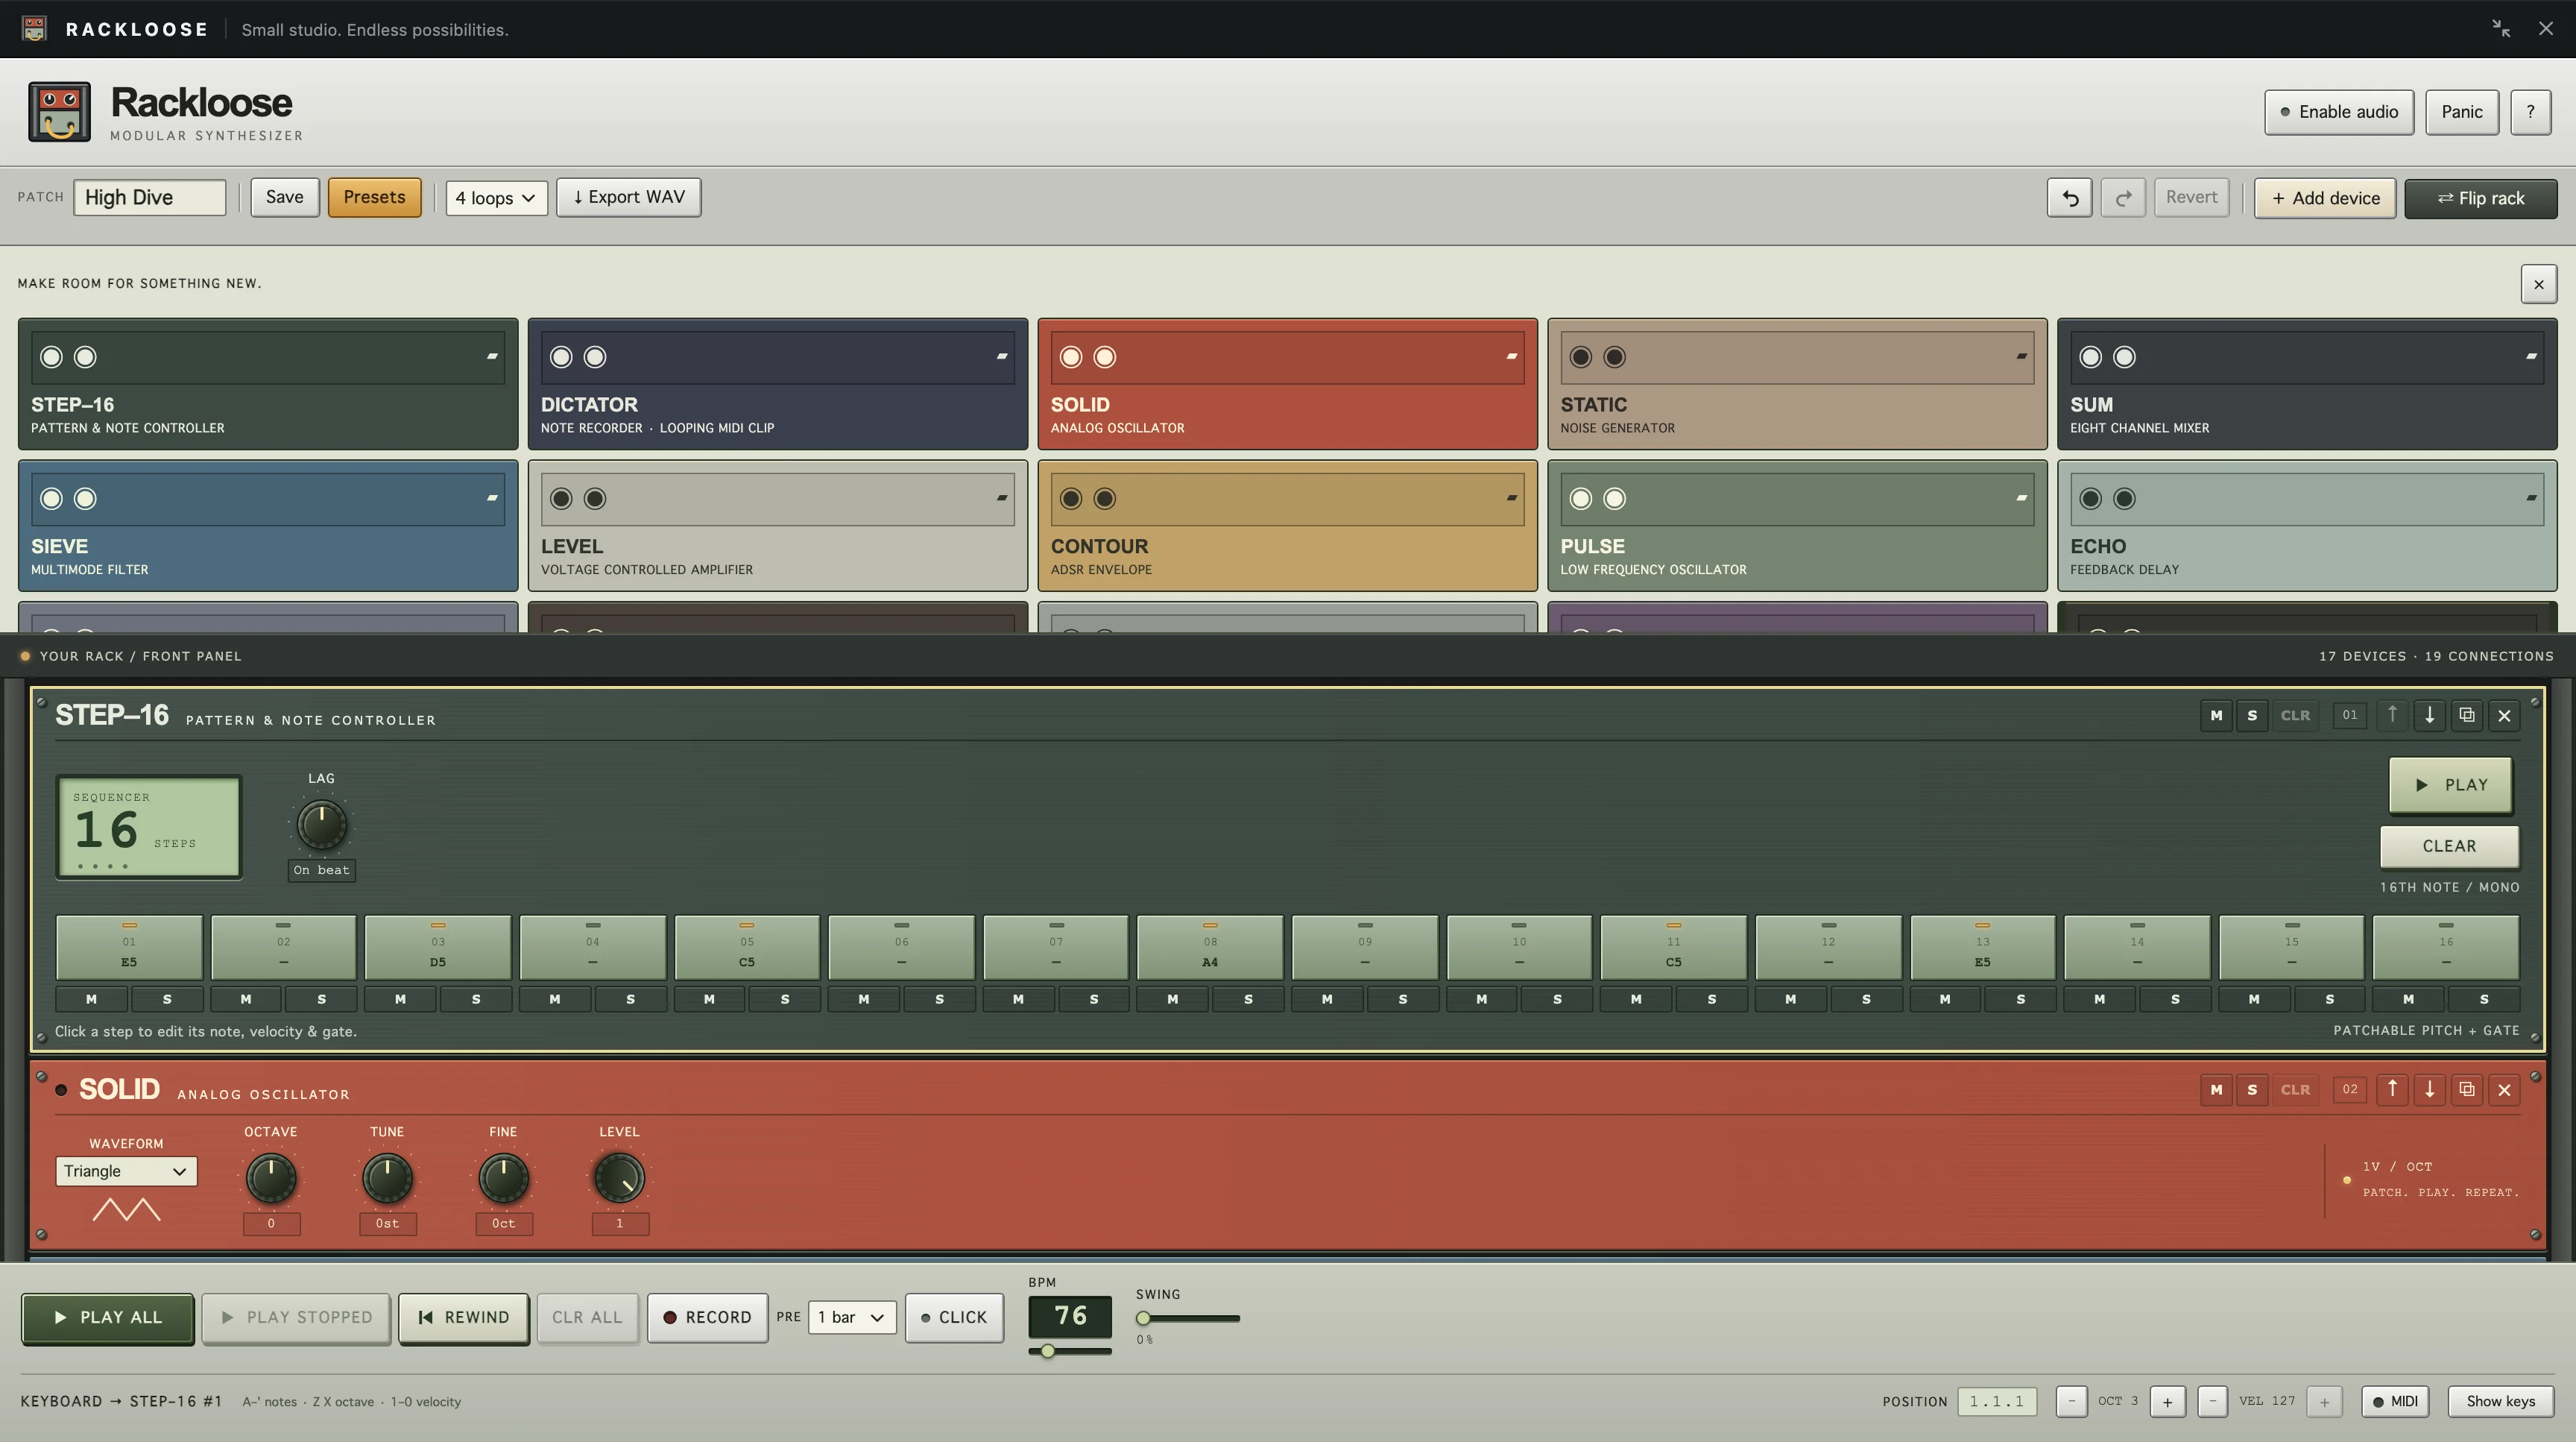Viewport: 2576px width, 1442px height.
Task: Move the STEP-16 device down in rack
Action: pos(2429,715)
